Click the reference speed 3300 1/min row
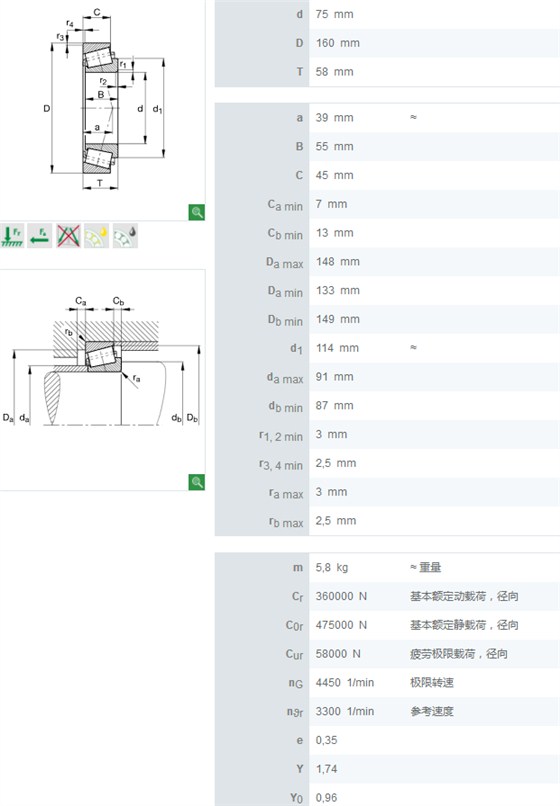Image resolution: width=560 pixels, height=806 pixels. click(x=387, y=711)
